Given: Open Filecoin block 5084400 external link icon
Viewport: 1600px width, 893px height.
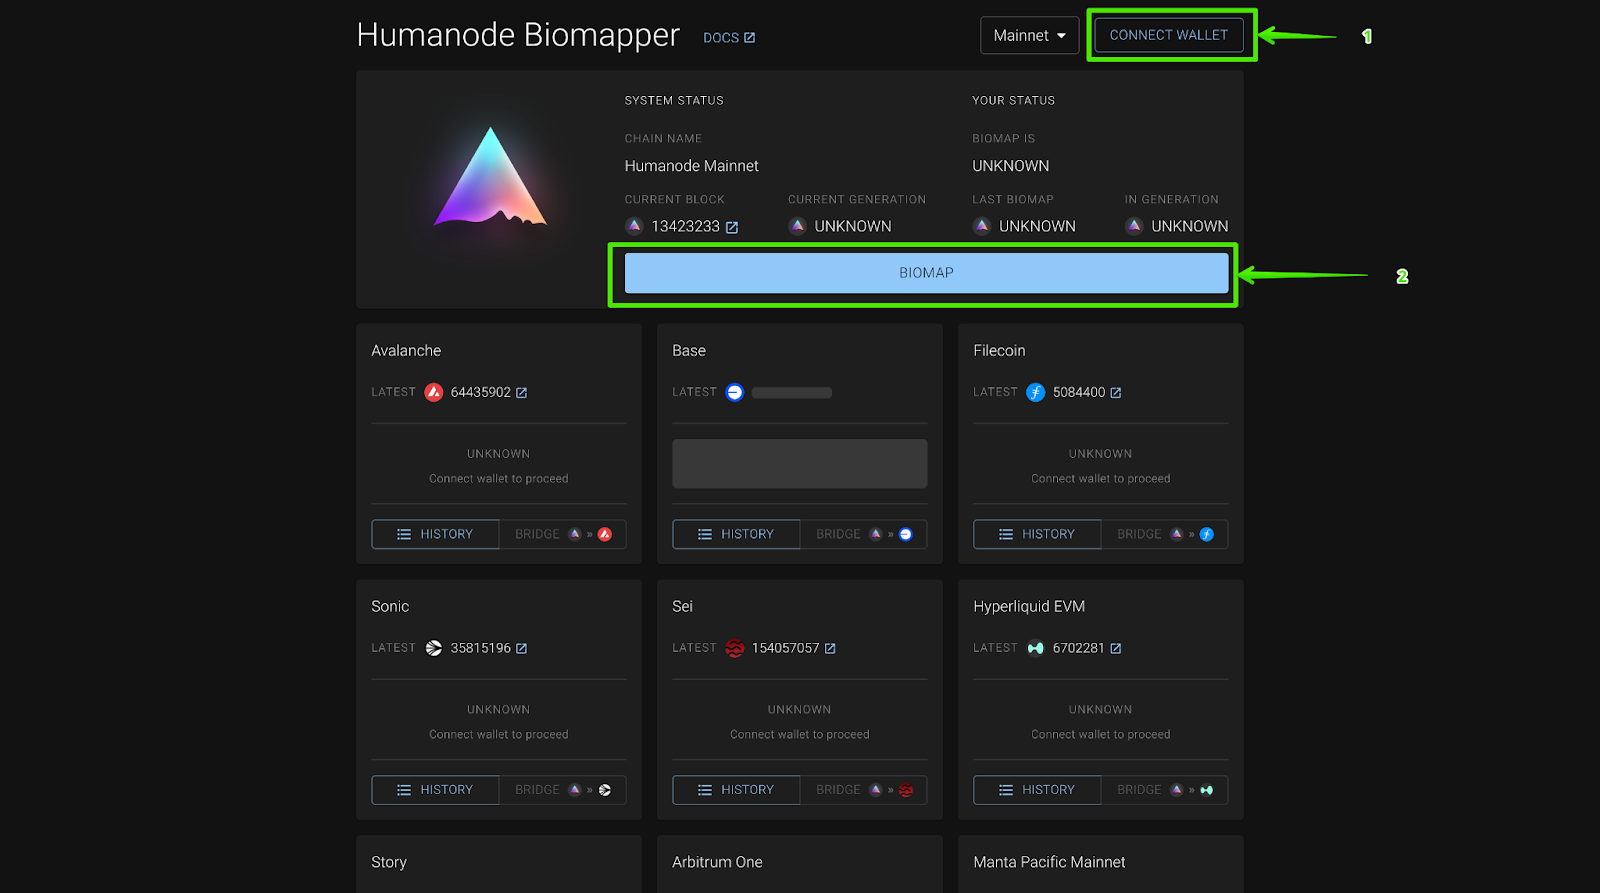Looking at the screenshot, I should 1116,393.
